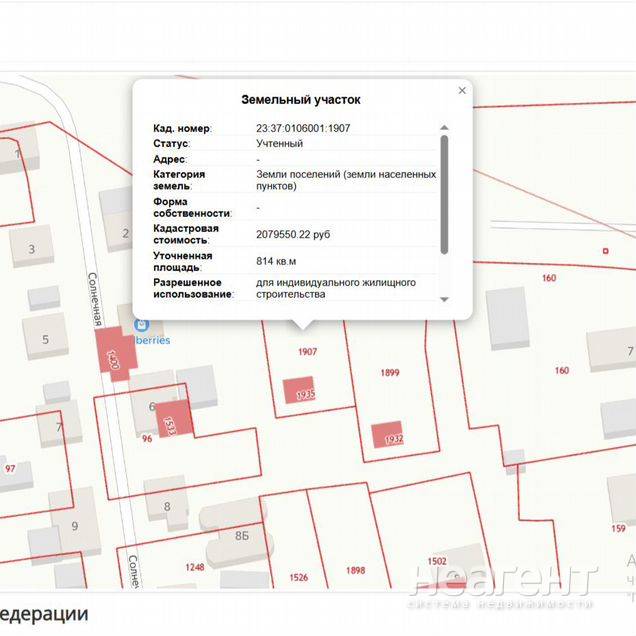This screenshot has width=636, height=636.
Task: Click the Статус row value Учтенный
Action: [x=279, y=144]
